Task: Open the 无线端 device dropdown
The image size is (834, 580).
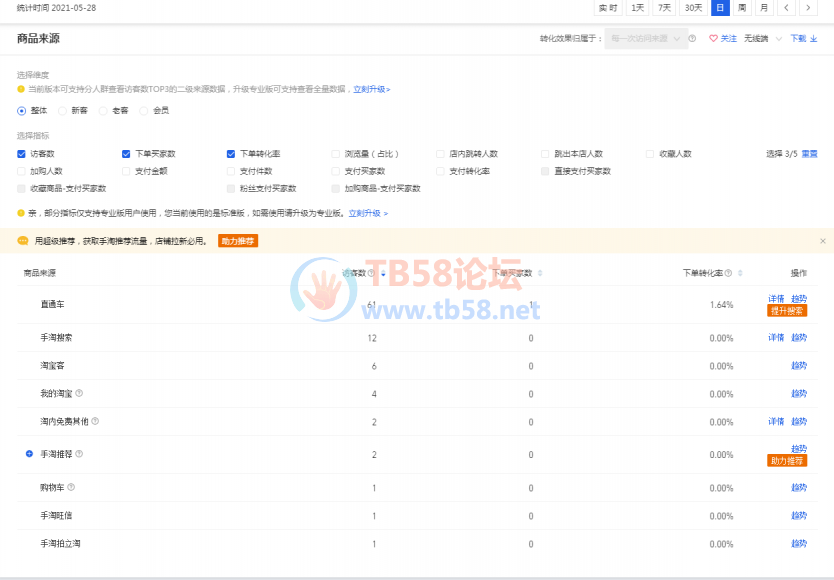Action: 762,39
